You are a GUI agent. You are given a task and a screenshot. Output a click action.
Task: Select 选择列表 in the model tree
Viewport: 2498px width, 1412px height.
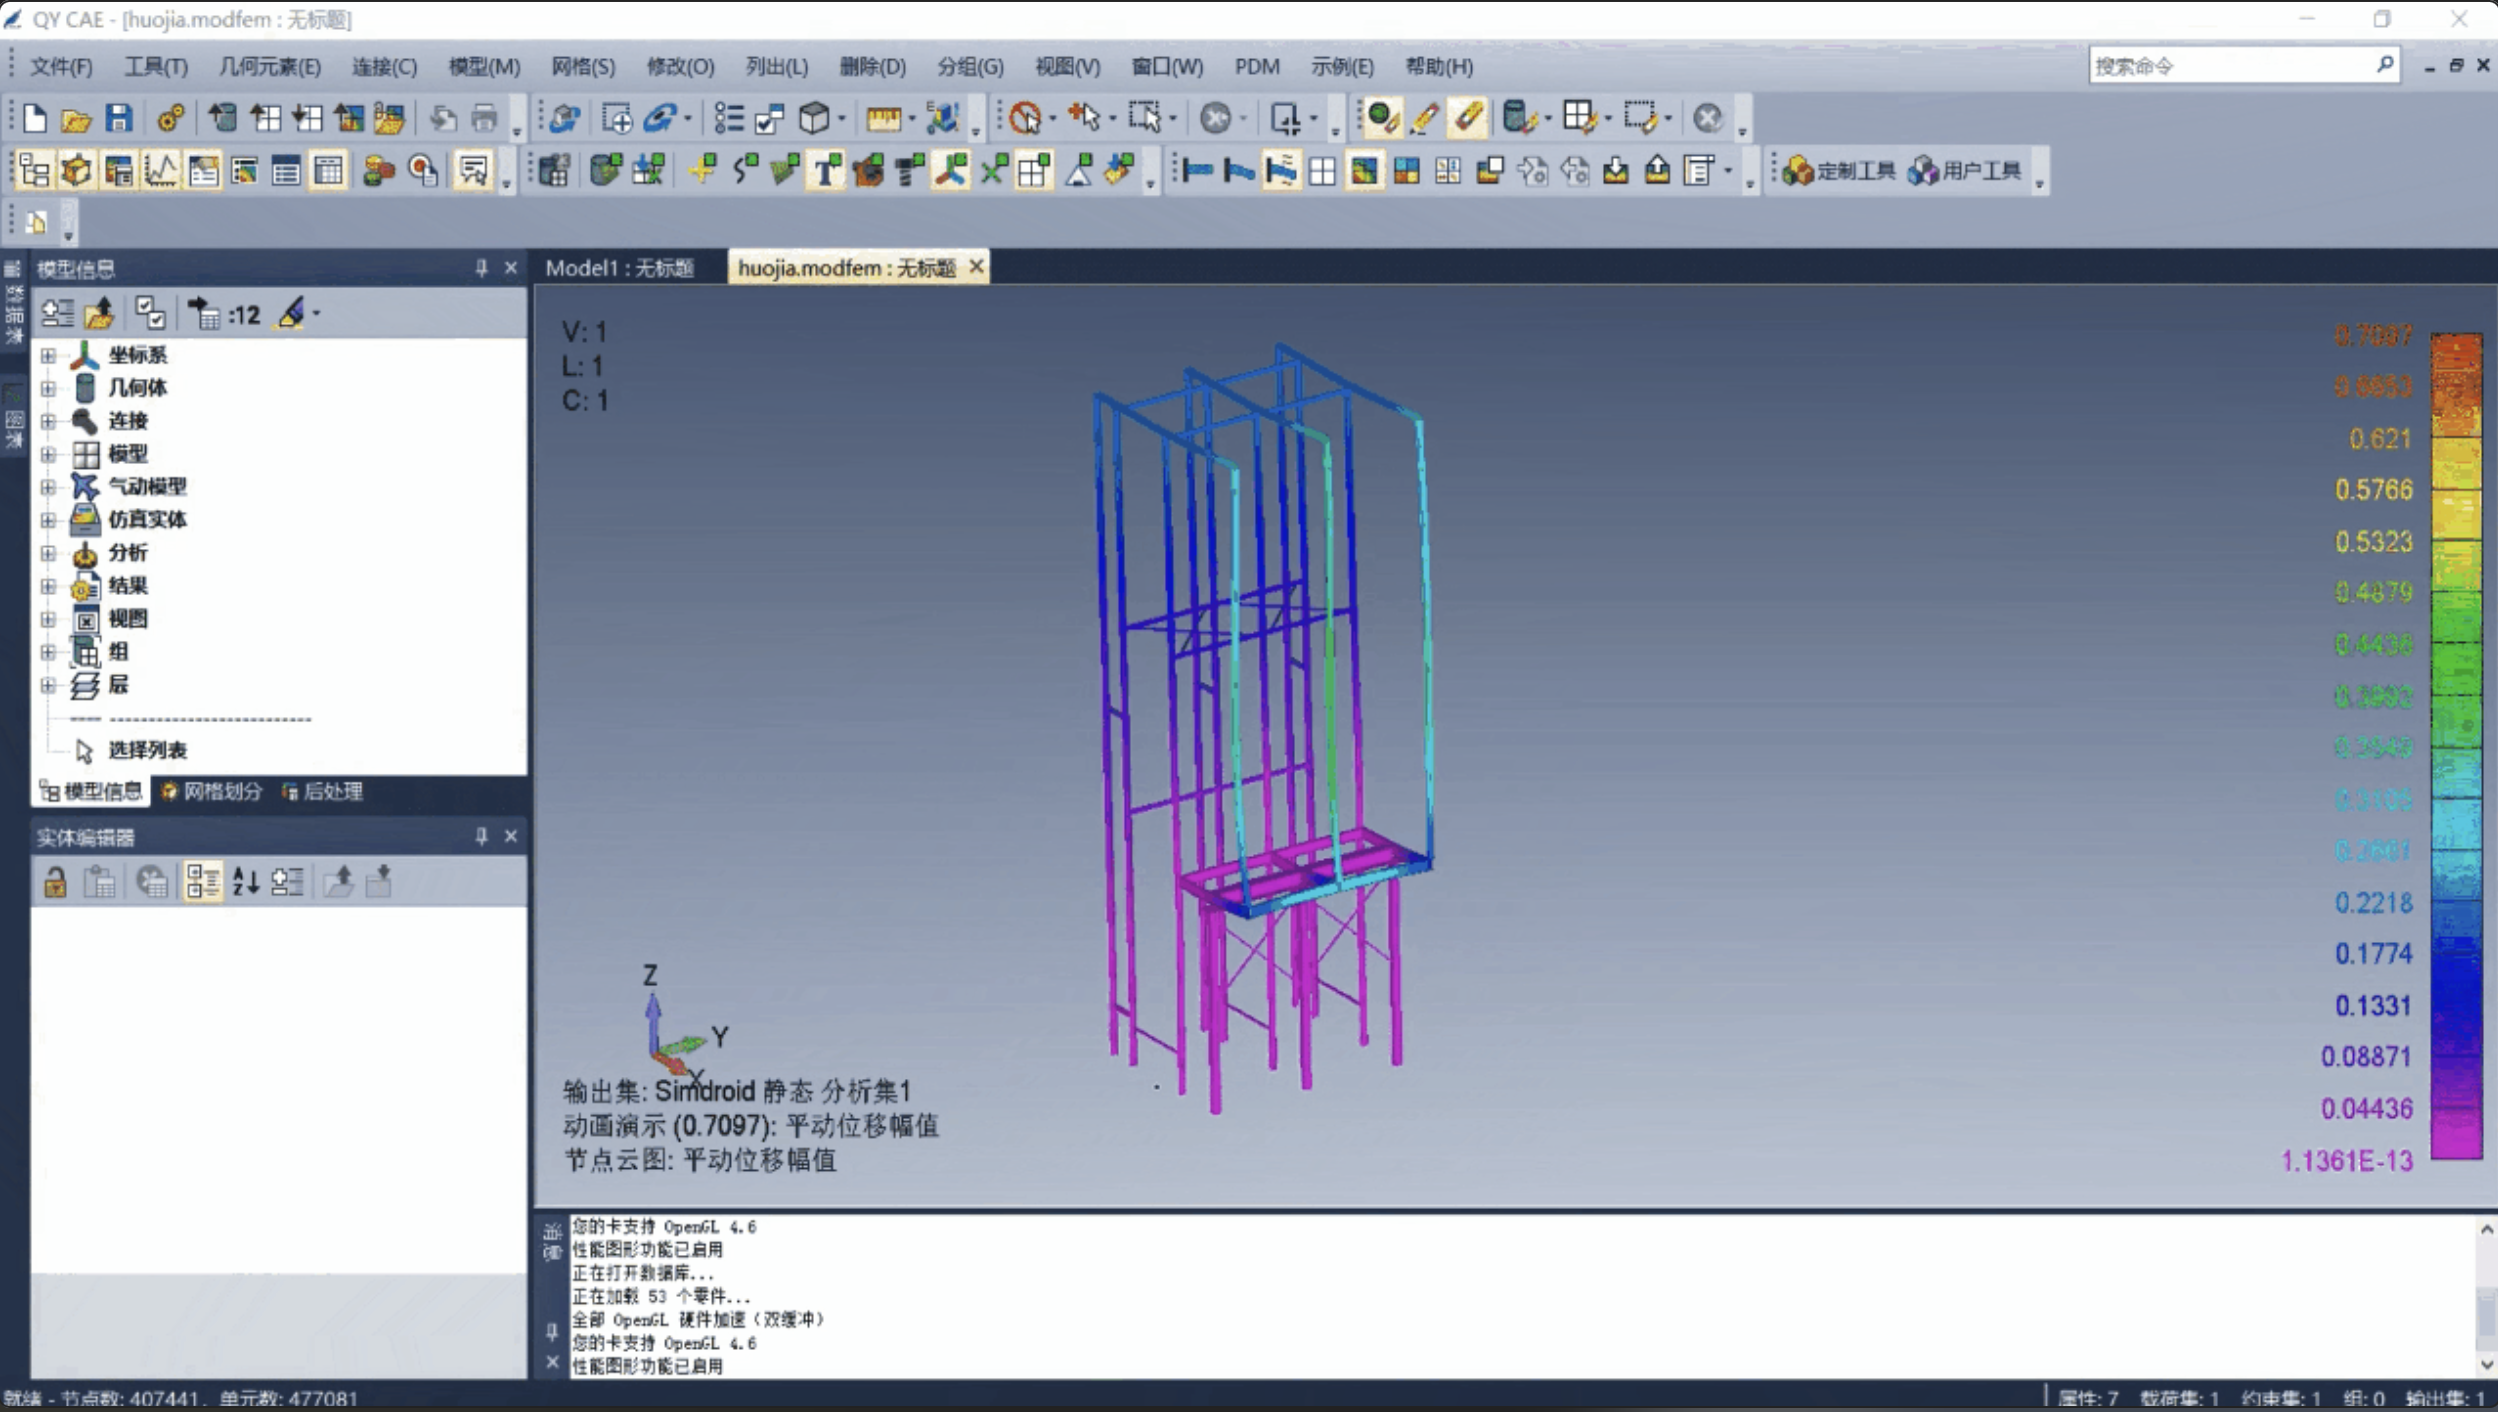tap(148, 750)
